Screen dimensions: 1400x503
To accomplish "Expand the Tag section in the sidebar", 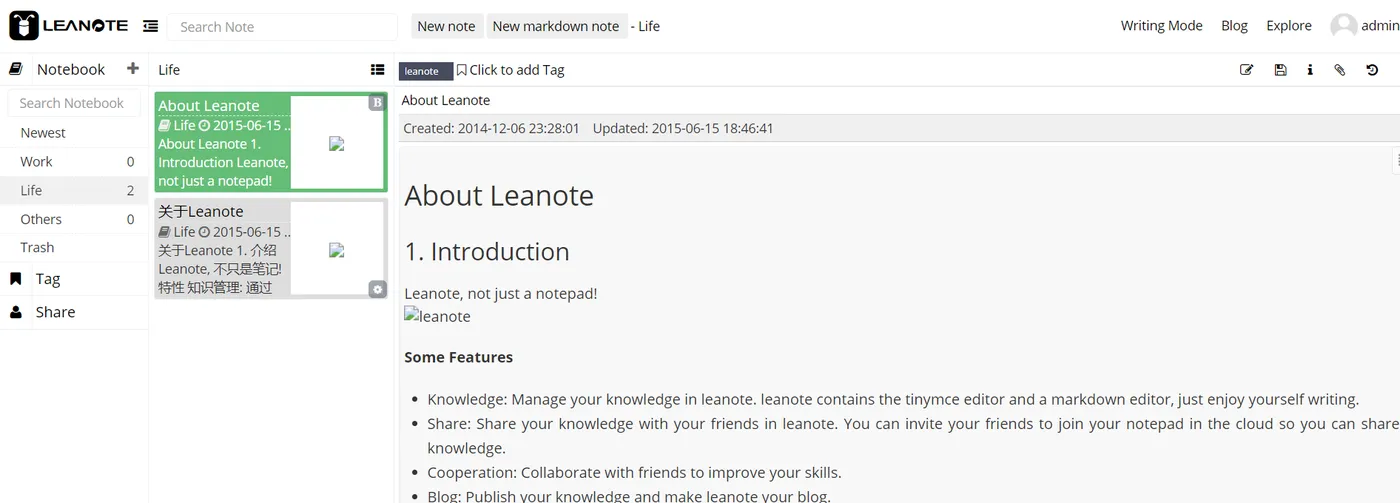I will click(x=48, y=279).
